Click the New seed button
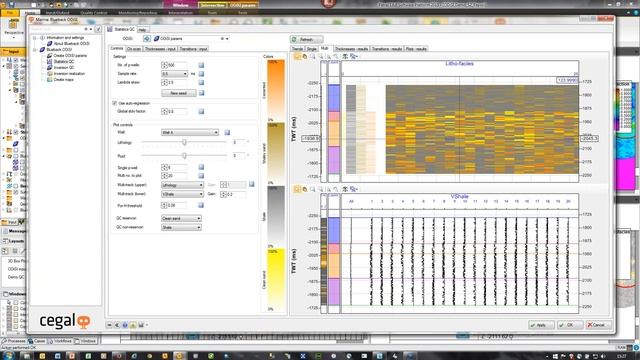Screen dimensions: 640x360 178,93
